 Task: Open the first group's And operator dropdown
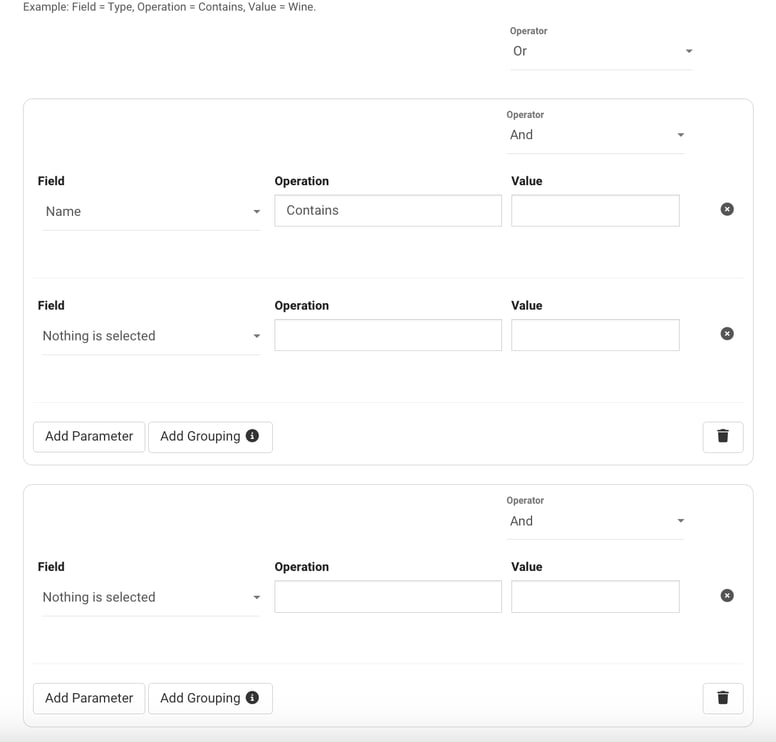click(x=595, y=135)
